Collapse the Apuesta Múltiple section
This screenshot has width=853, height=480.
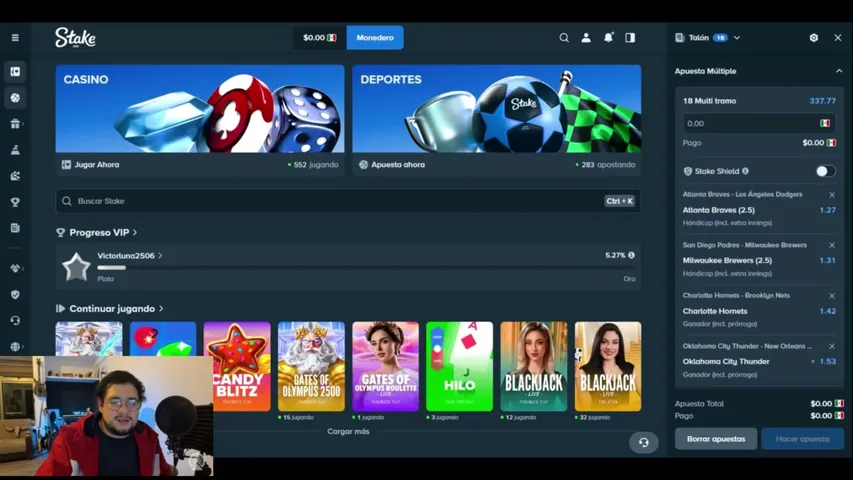click(x=839, y=71)
